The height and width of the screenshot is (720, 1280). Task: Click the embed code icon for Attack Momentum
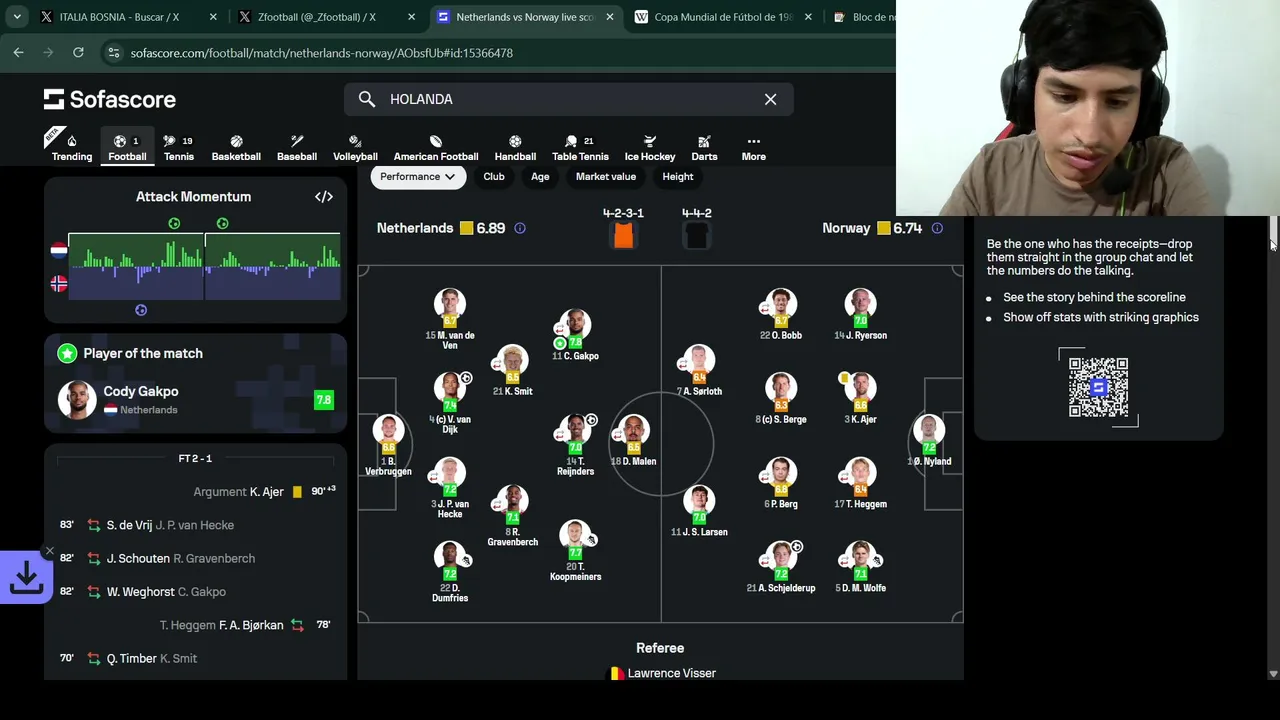coord(324,197)
